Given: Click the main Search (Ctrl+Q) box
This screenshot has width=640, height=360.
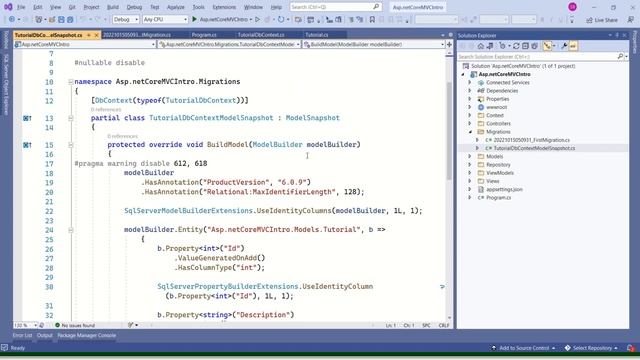Looking at the screenshot, I should coord(335,7).
